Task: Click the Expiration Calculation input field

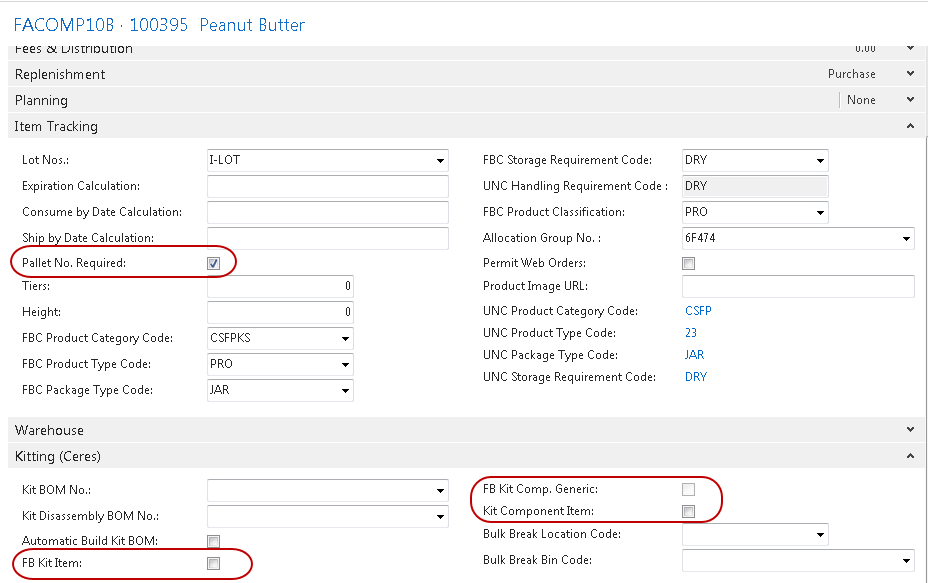Action: (327, 187)
